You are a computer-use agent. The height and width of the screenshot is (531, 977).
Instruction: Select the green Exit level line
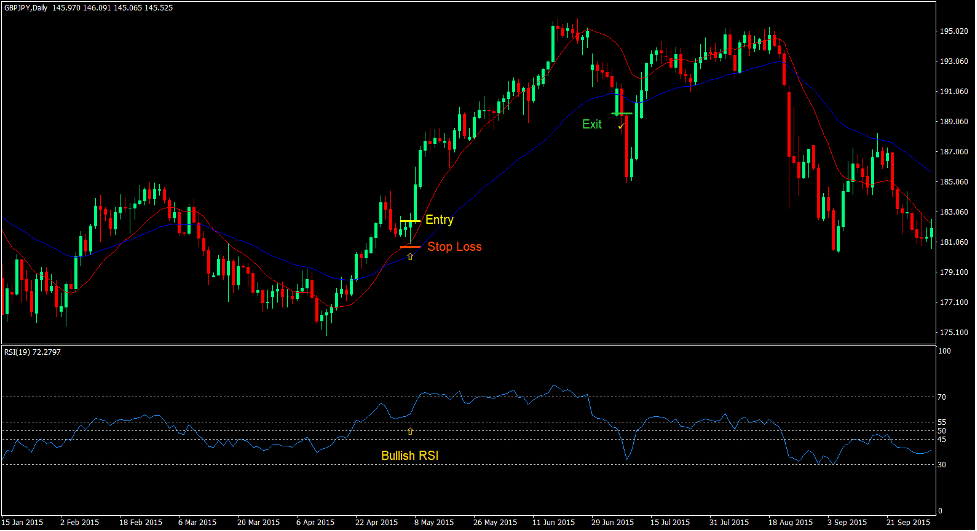622,113
